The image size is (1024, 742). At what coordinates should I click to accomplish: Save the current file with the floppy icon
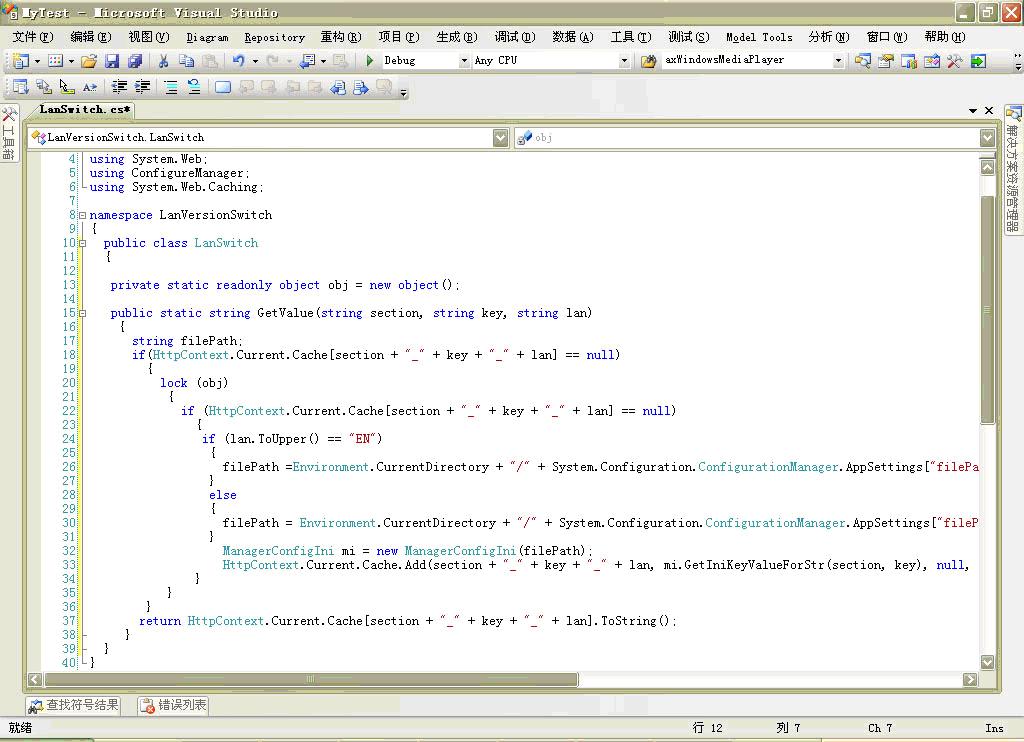(112, 61)
